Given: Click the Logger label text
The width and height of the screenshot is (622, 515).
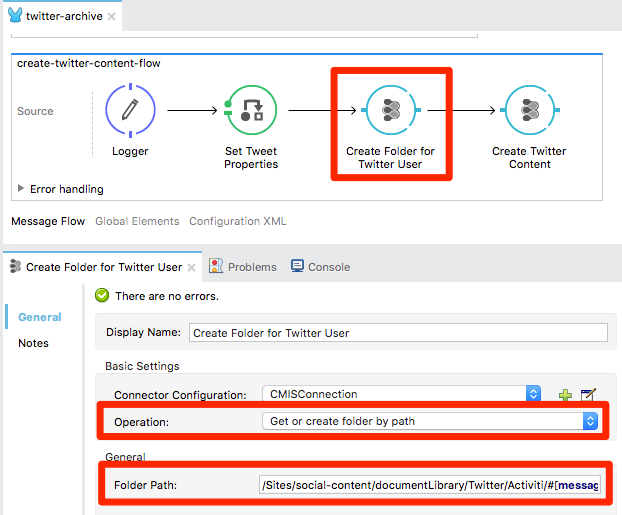Looking at the screenshot, I should (130, 151).
